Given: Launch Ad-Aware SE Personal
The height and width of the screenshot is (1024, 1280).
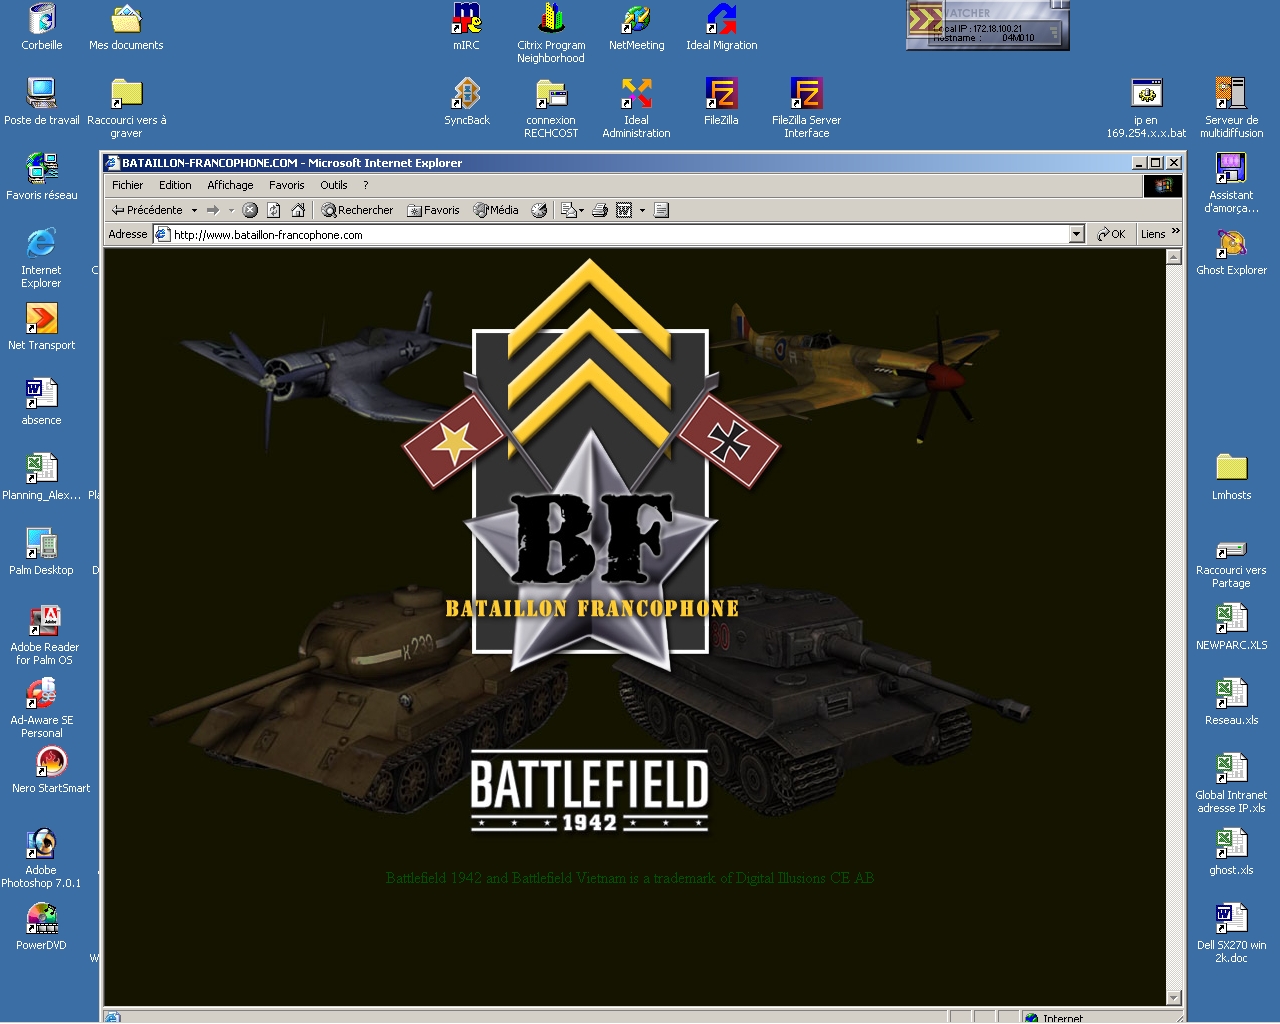Looking at the screenshot, I should (x=41, y=708).
